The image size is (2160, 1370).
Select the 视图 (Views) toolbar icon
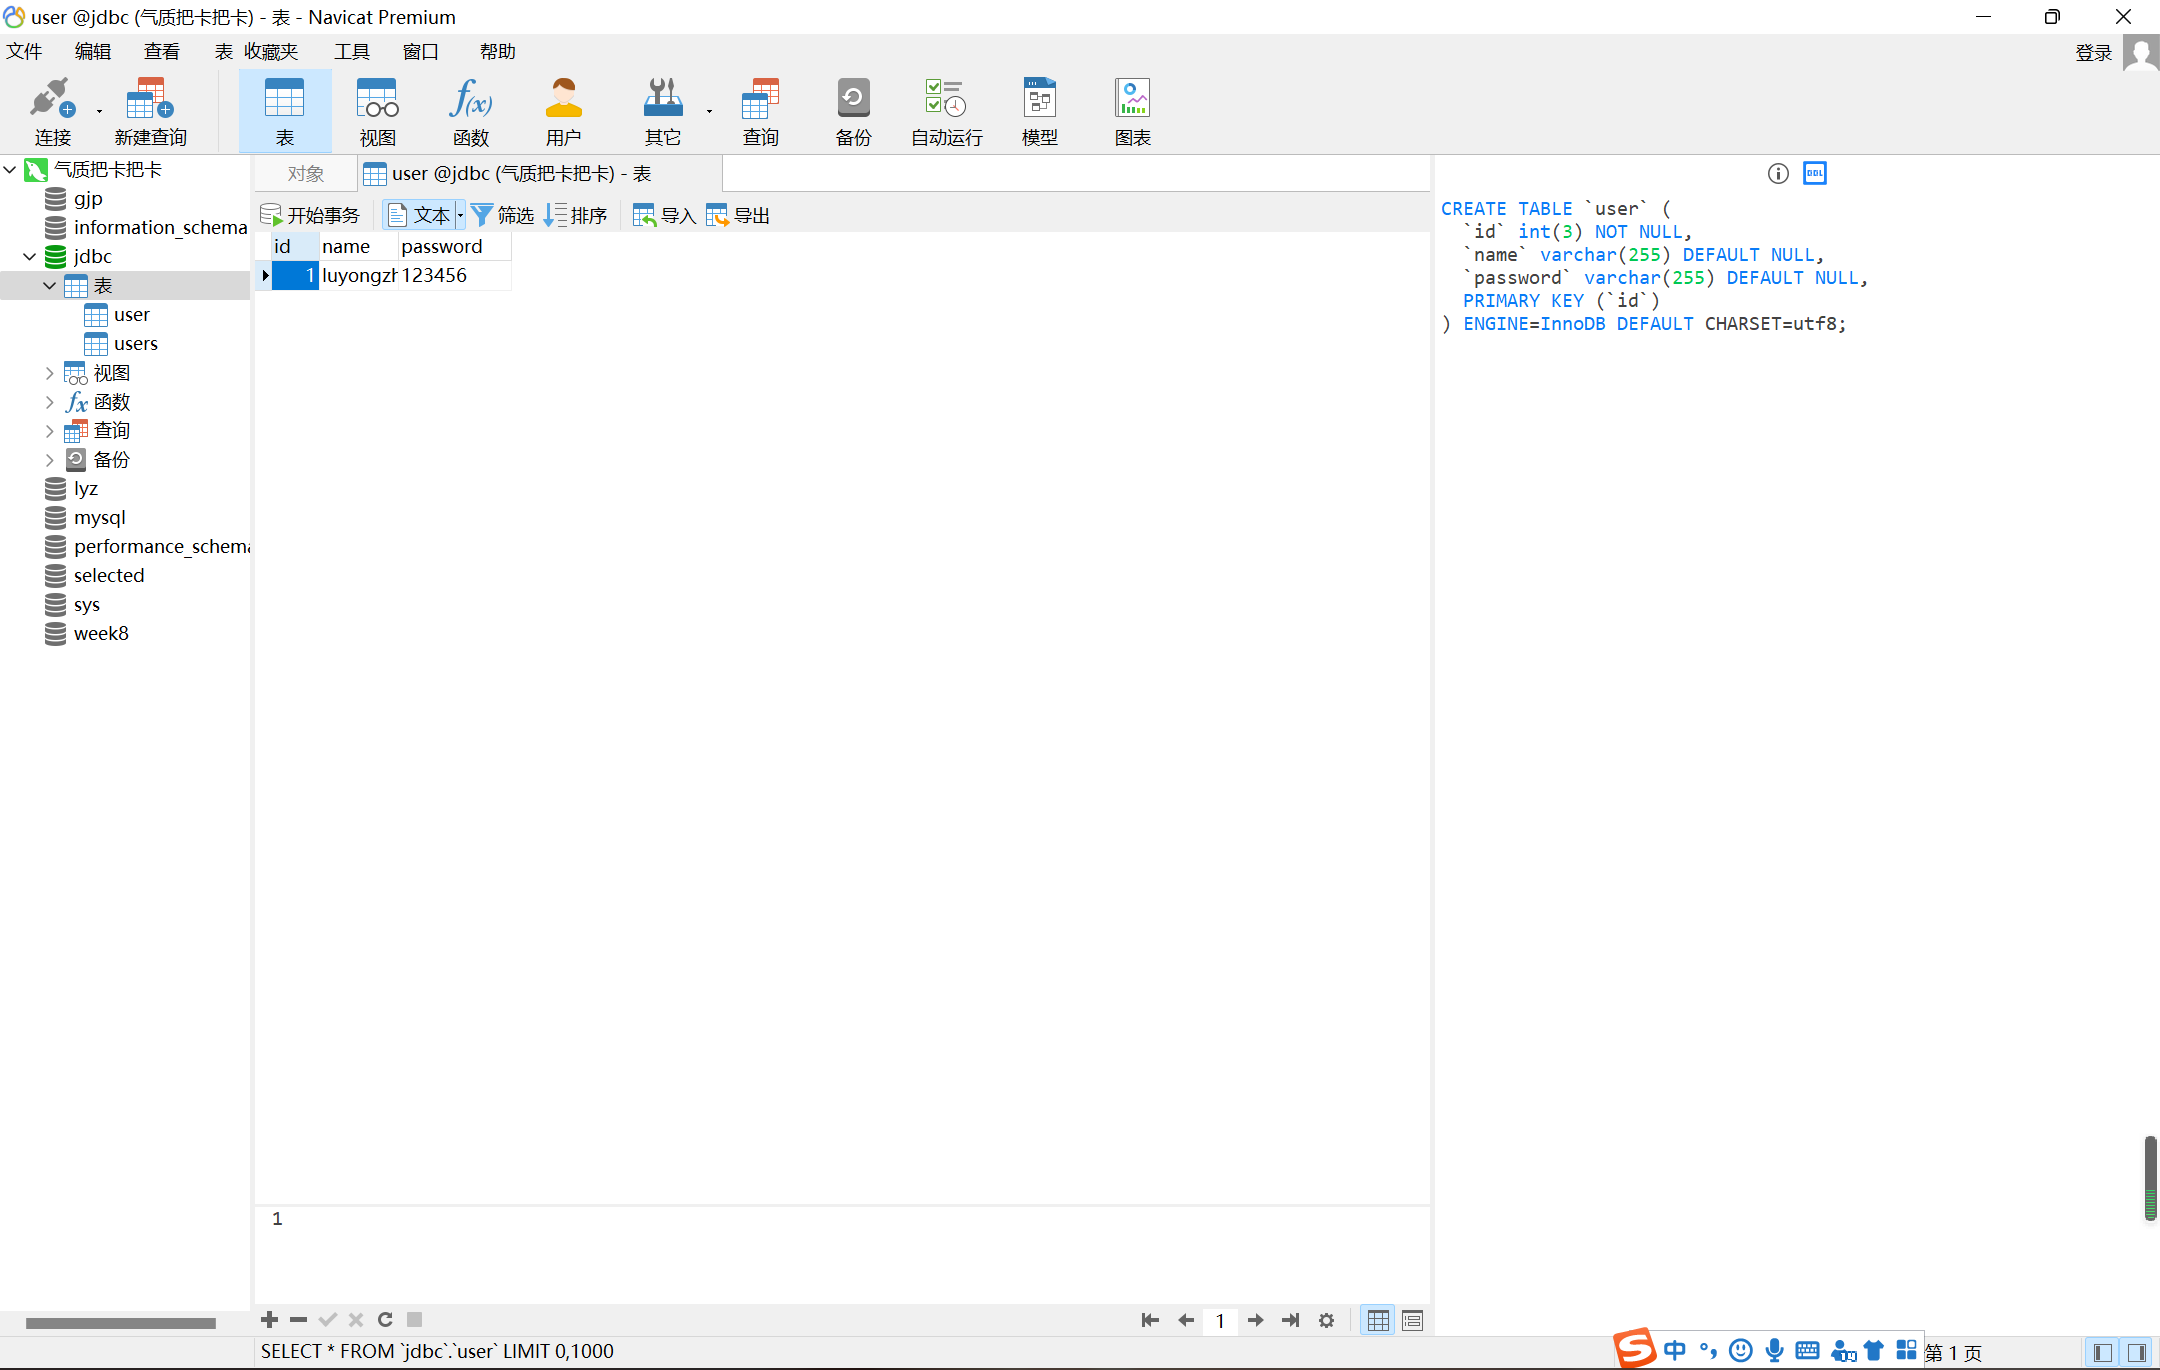pos(377,108)
